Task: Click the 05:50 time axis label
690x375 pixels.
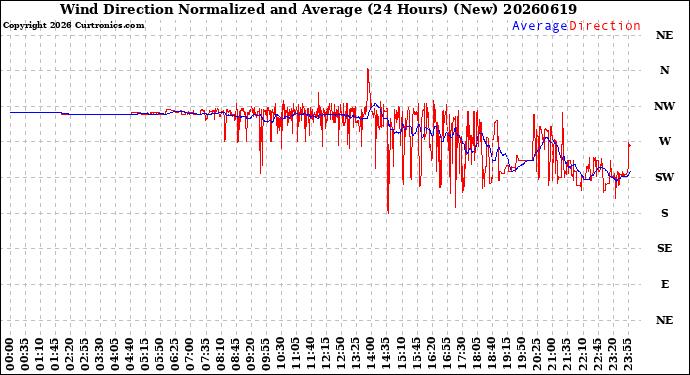Action: coord(160,355)
